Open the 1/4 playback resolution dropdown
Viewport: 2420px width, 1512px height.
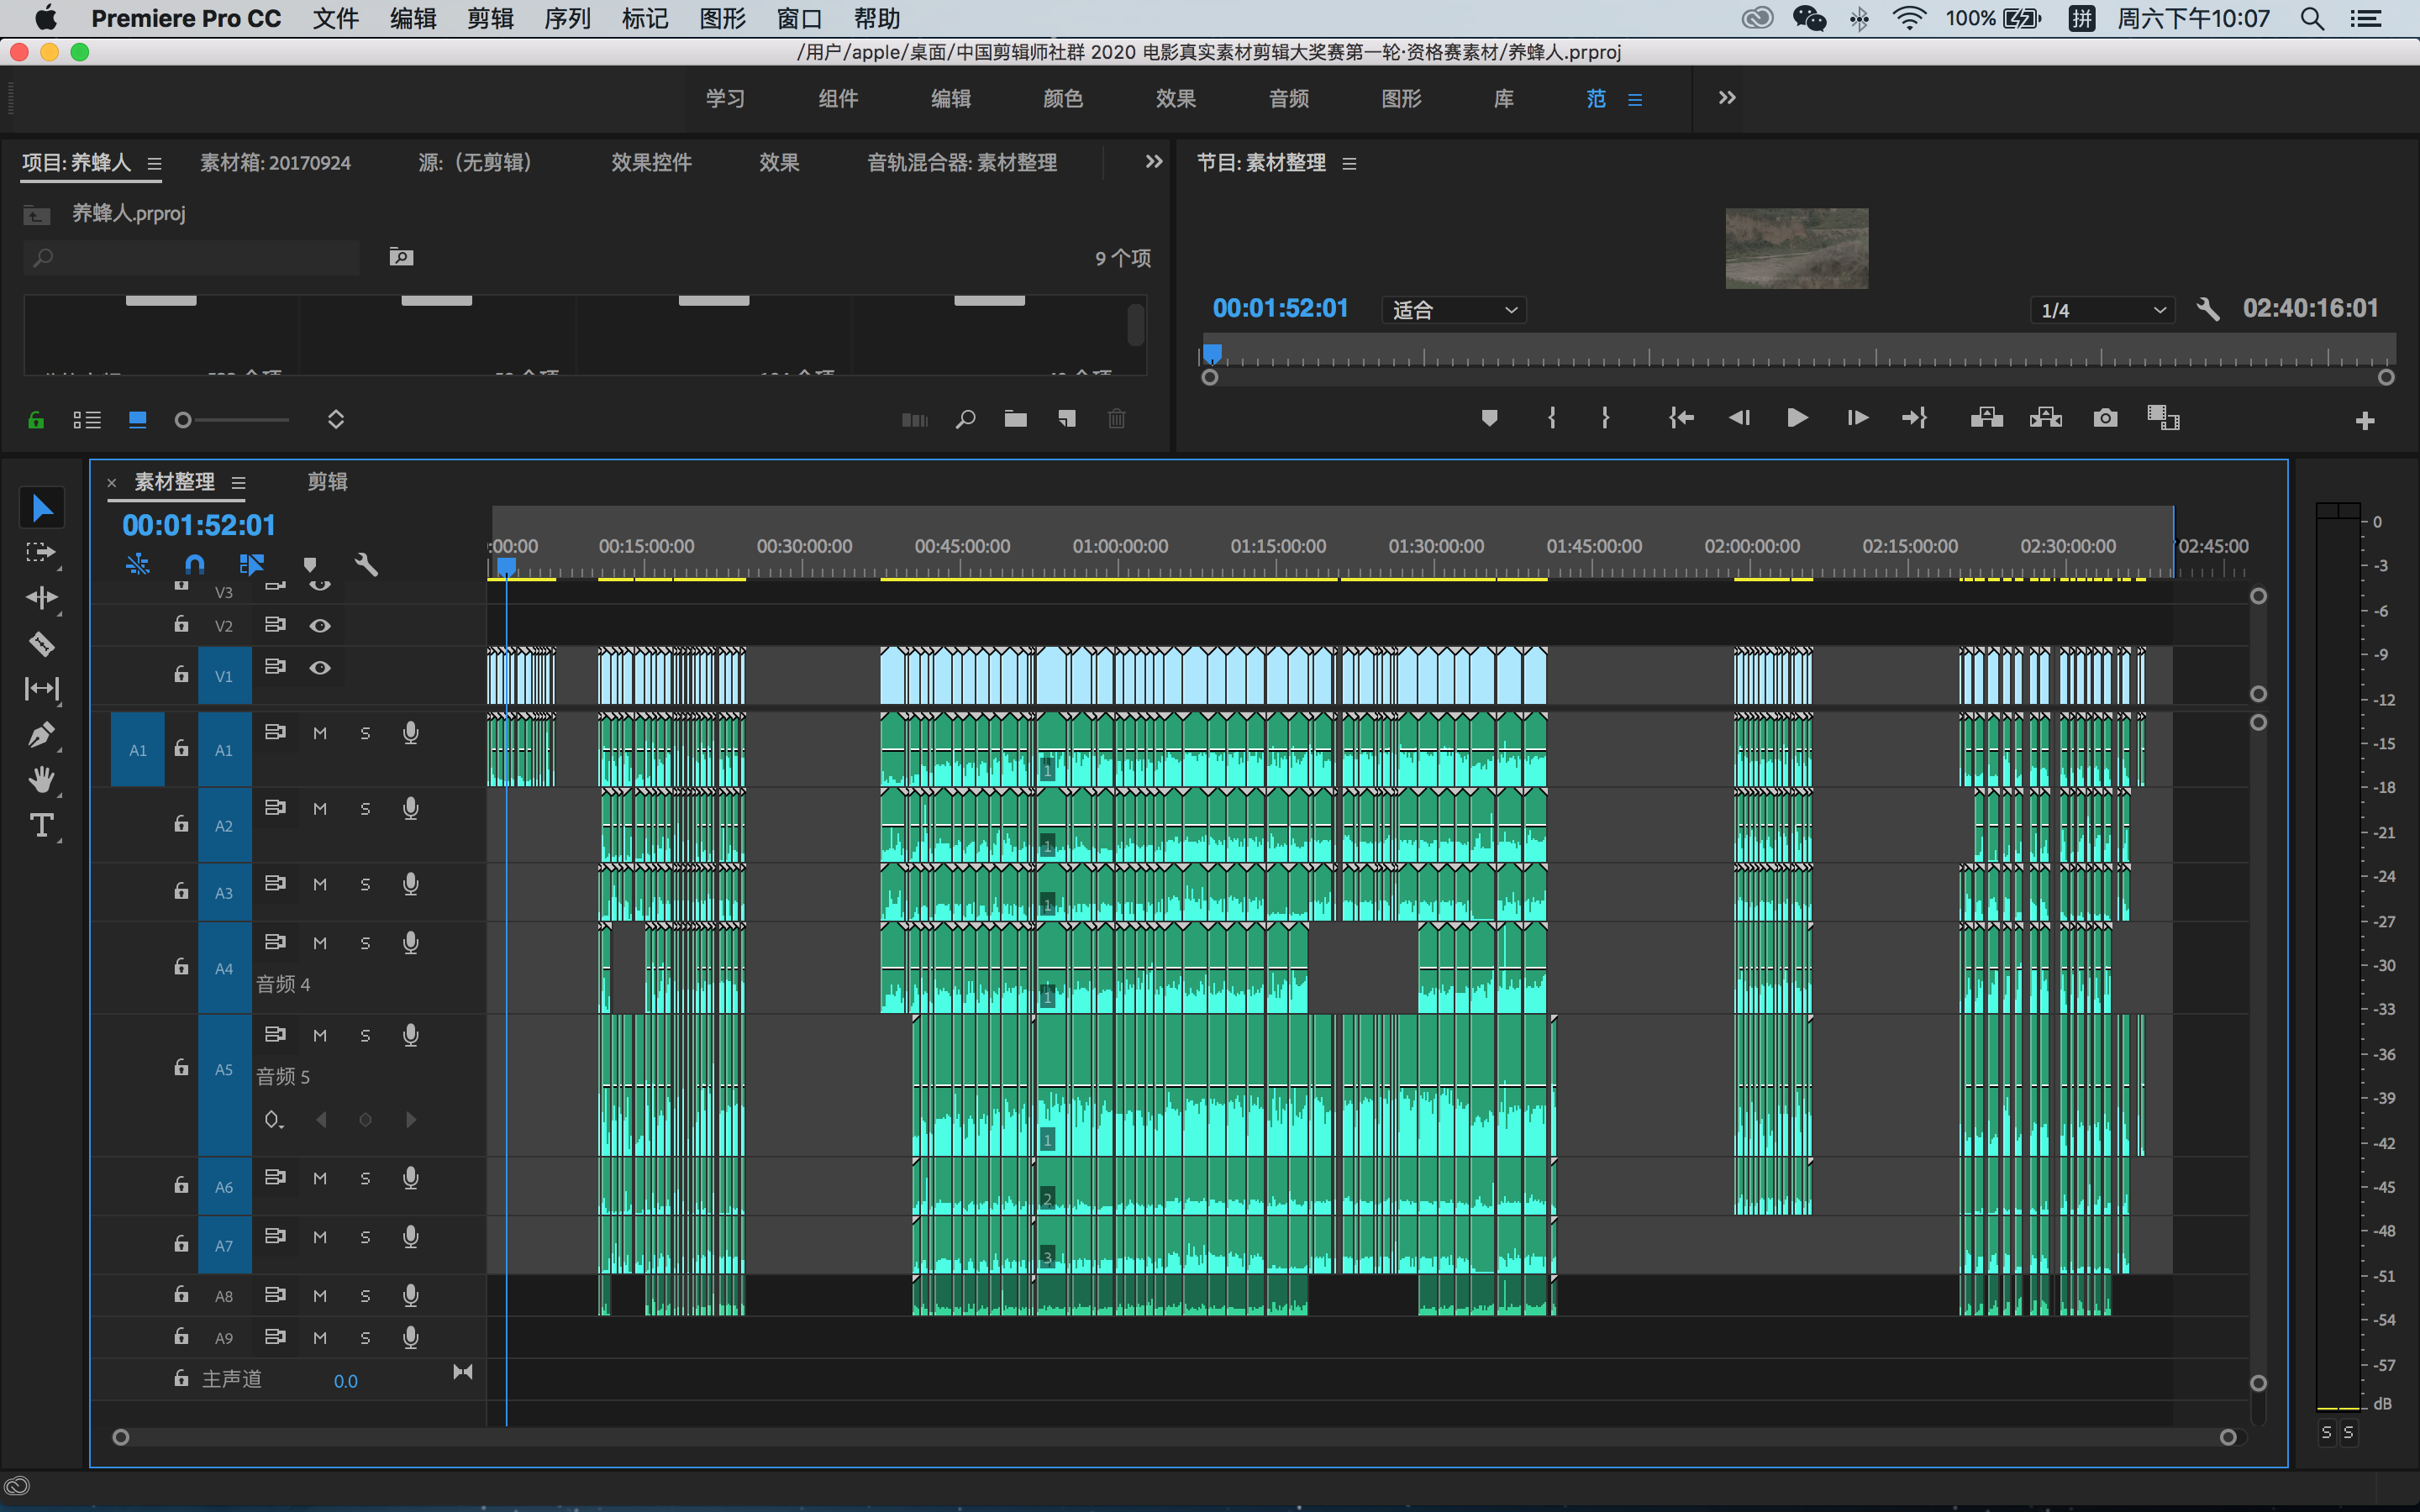pos(2102,310)
